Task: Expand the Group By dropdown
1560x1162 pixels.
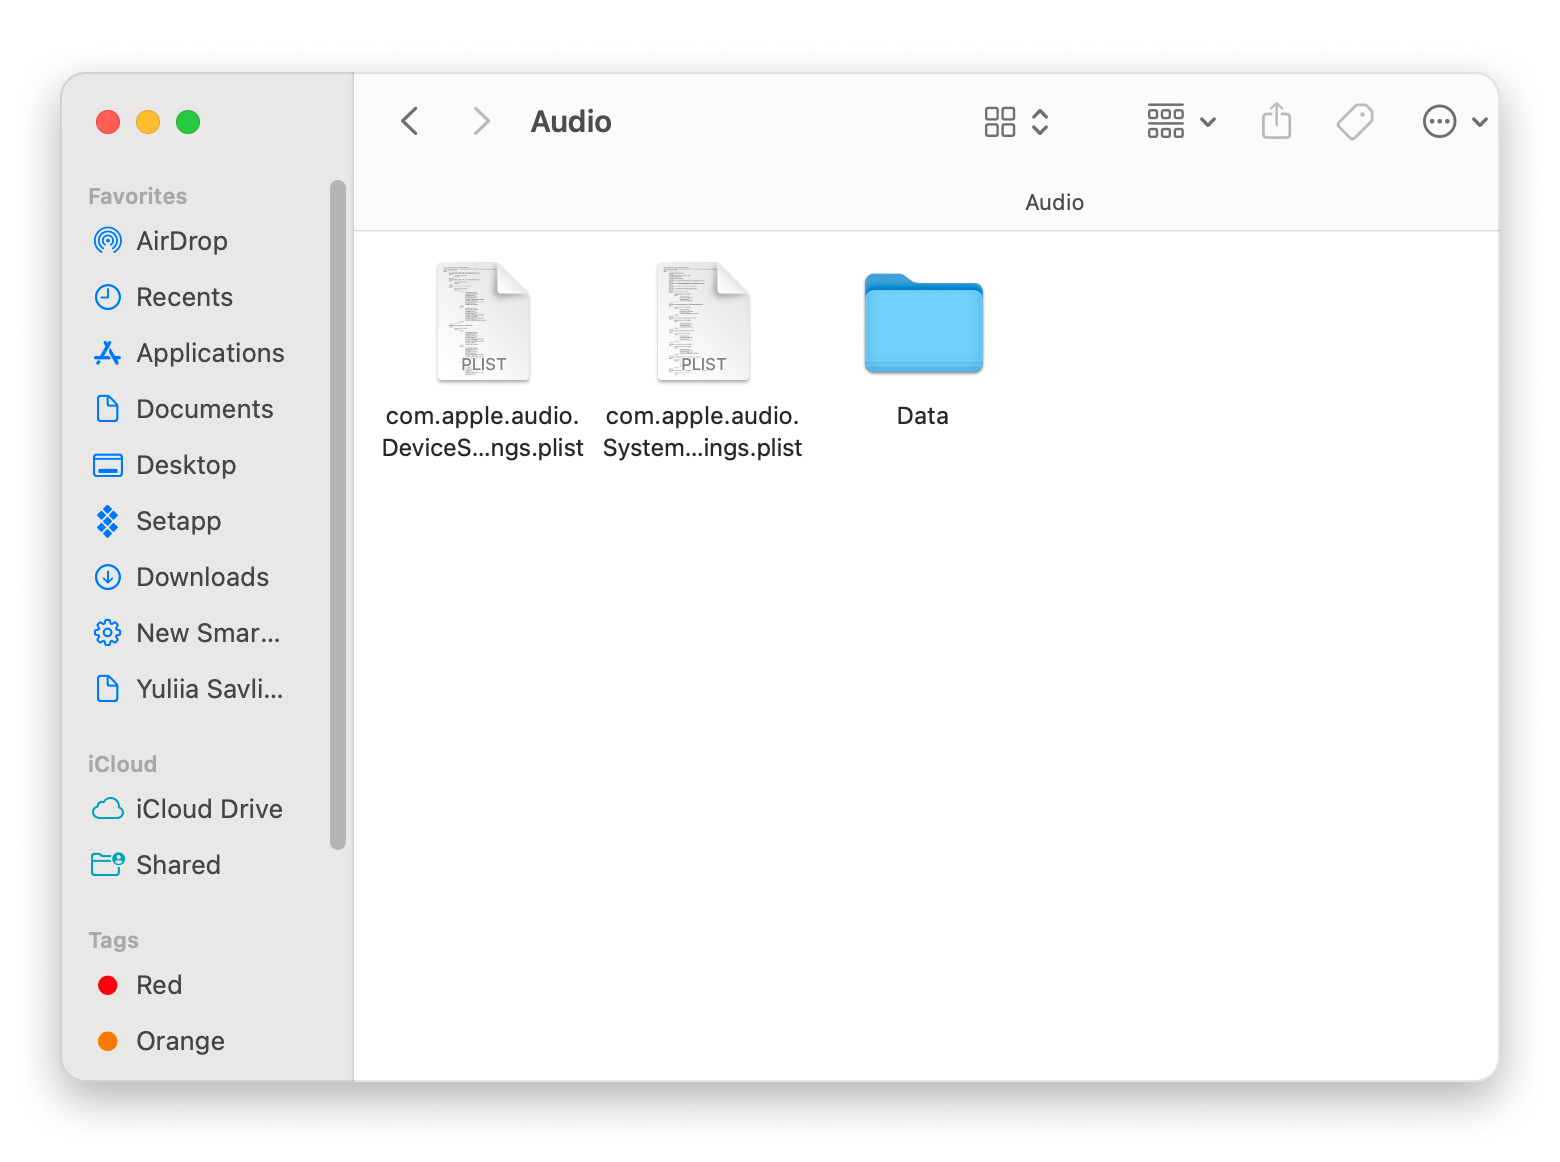Action: coord(1181,122)
